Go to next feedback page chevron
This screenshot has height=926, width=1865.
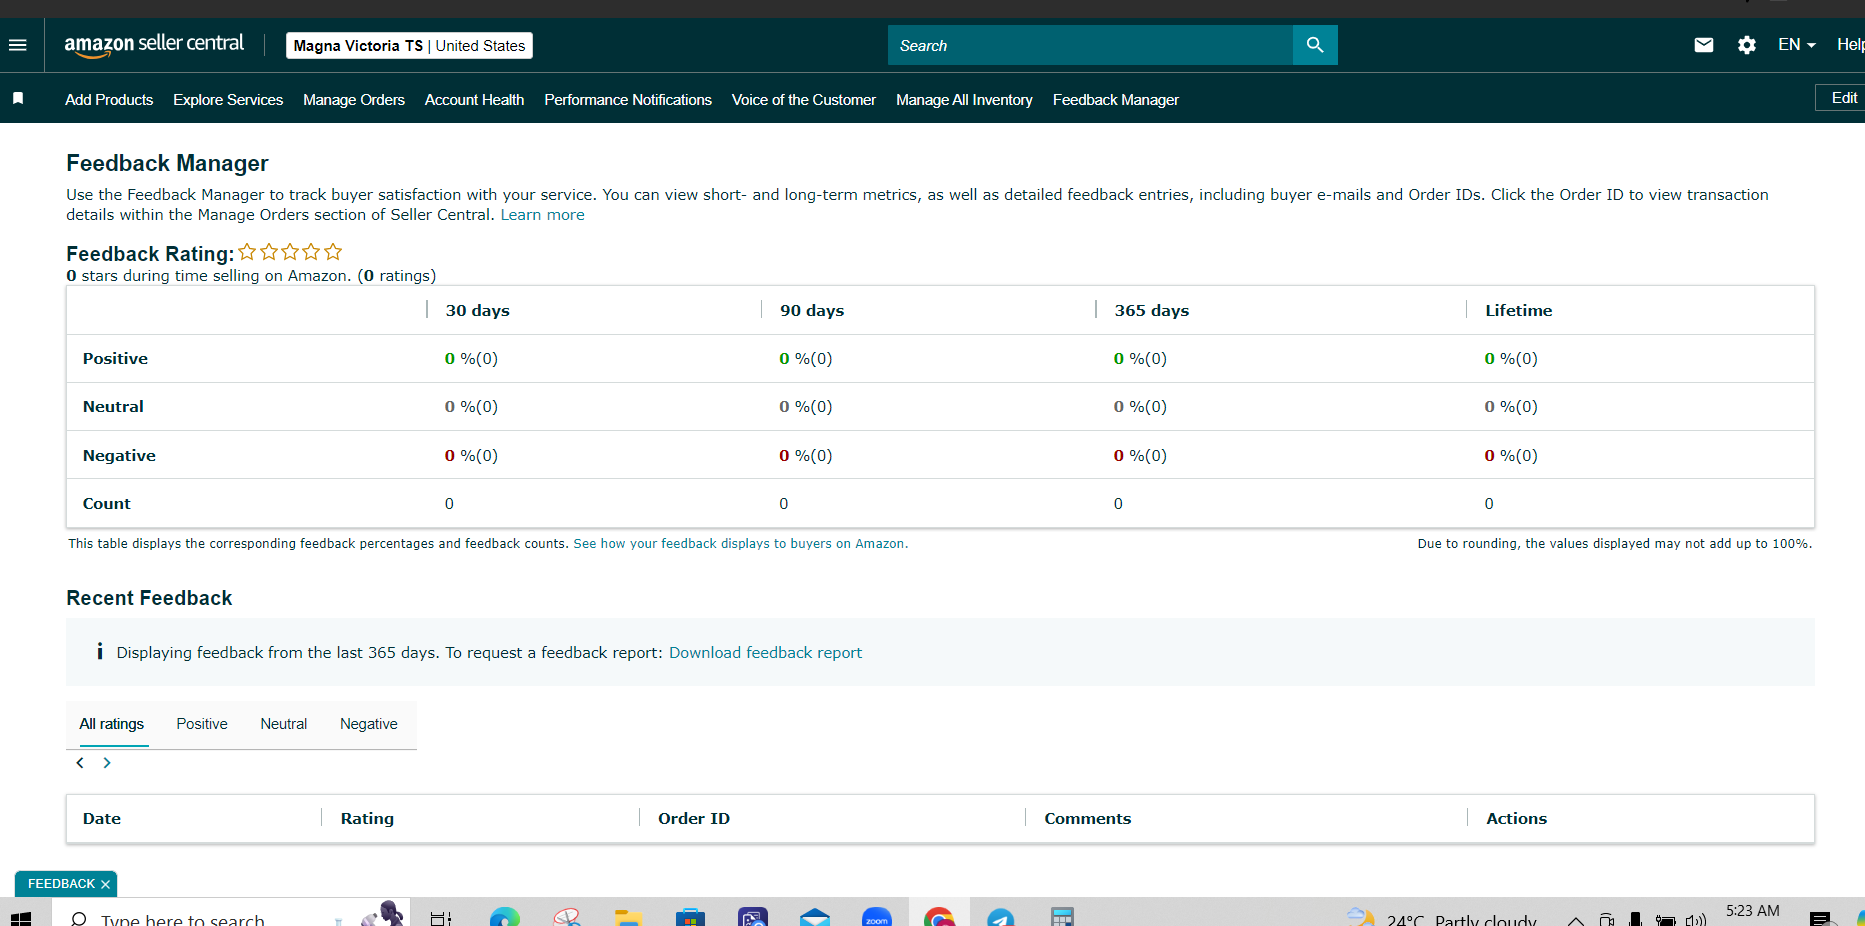(x=107, y=763)
